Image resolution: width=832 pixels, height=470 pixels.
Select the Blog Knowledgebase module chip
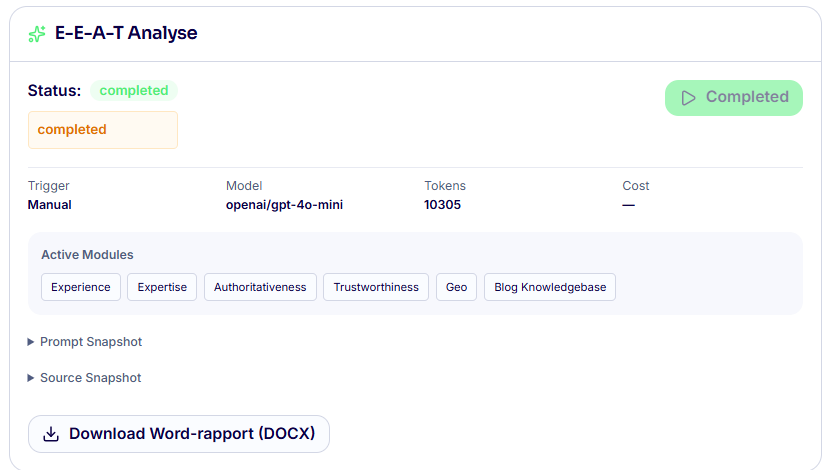point(550,287)
